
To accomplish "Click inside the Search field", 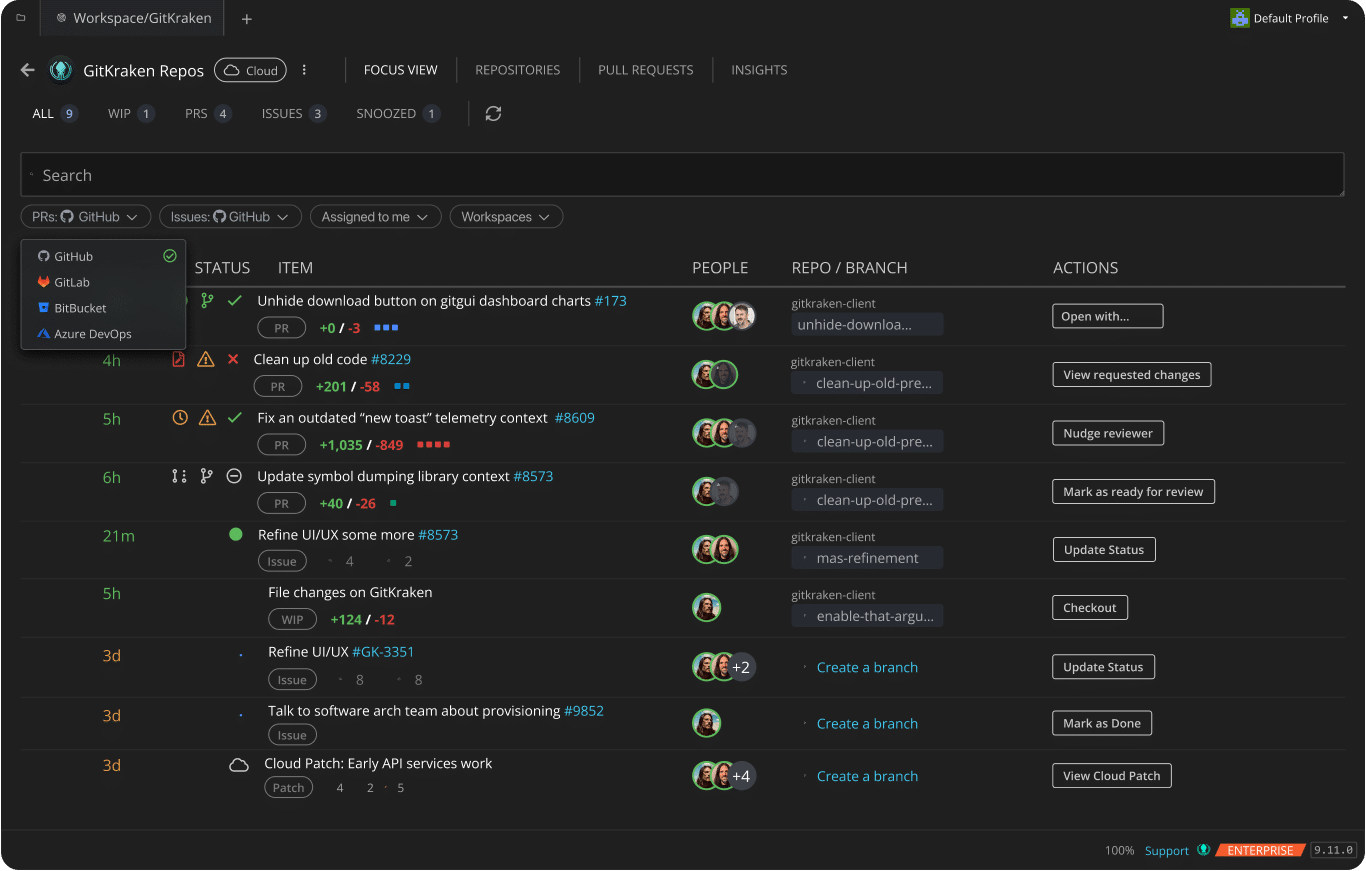I will coord(682,175).
